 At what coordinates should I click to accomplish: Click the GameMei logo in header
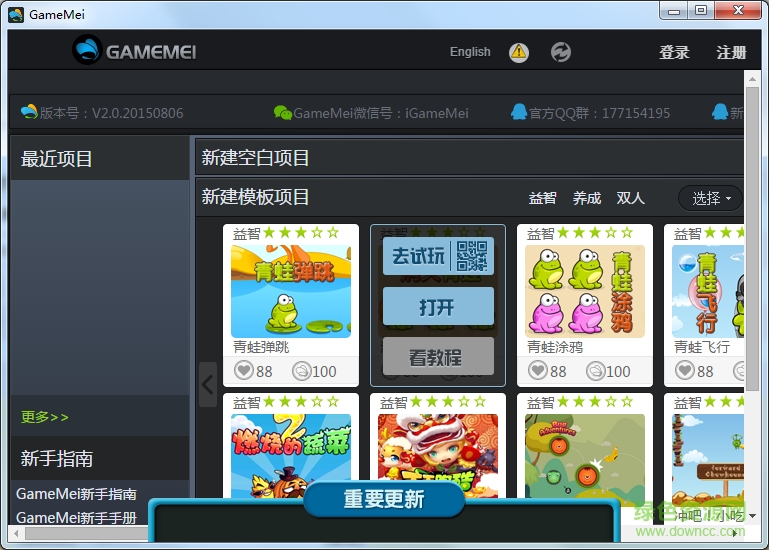tap(134, 51)
